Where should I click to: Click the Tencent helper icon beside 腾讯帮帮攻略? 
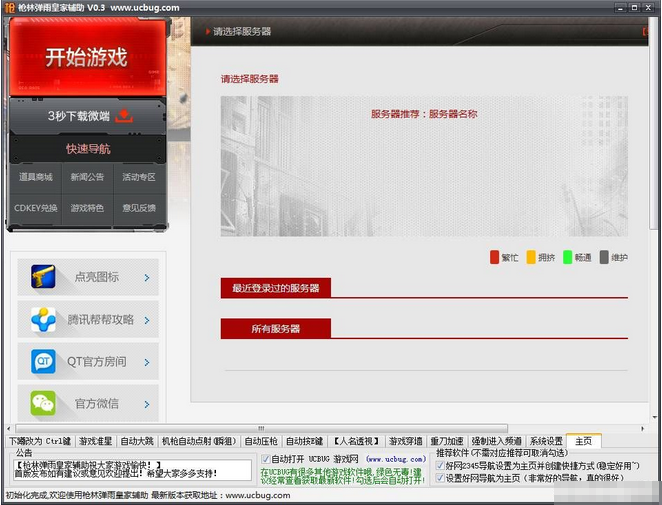point(44,320)
